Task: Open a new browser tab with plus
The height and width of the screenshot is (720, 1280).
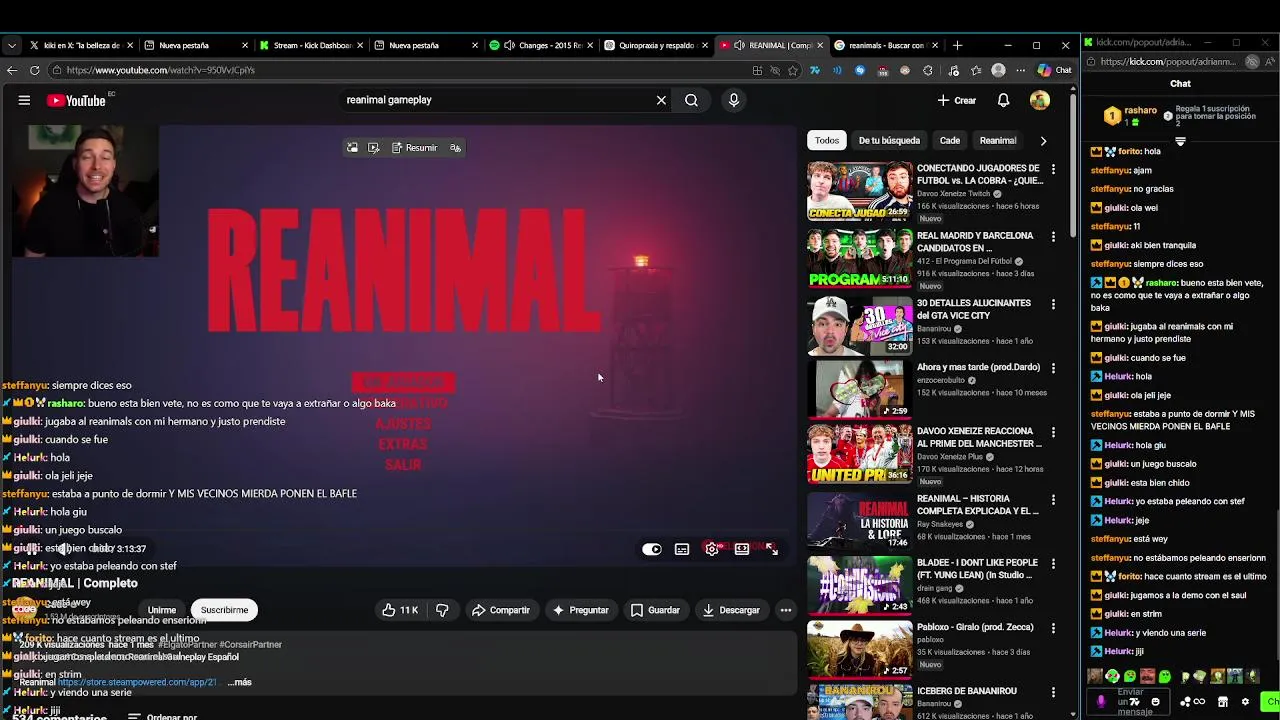Action: (957, 45)
